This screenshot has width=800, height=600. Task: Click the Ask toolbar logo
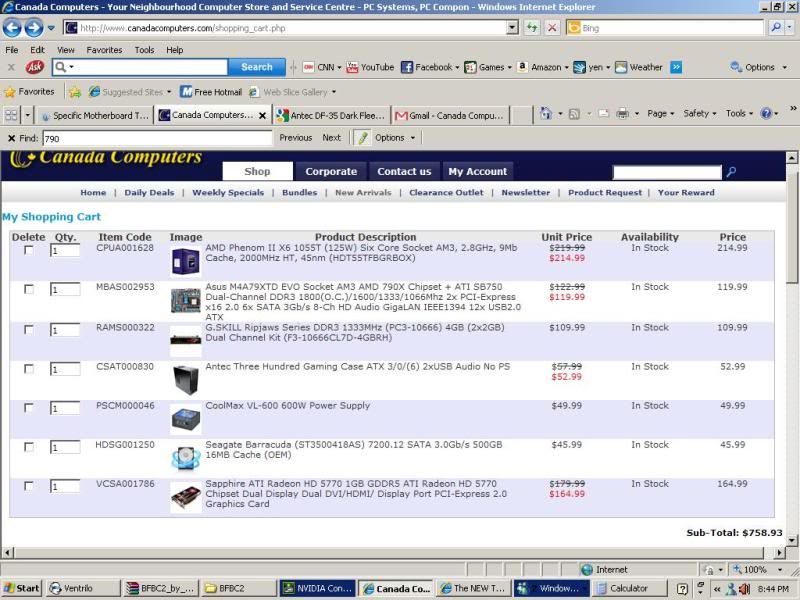(x=35, y=67)
